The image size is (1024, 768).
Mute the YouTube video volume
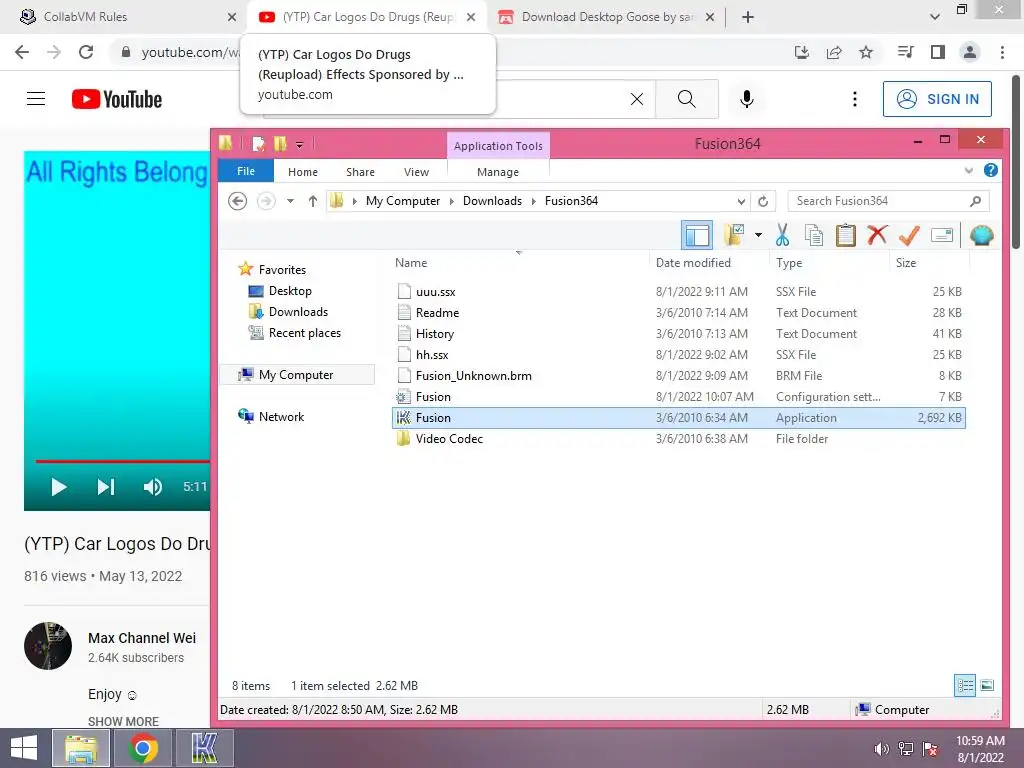(x=152, y=487)
